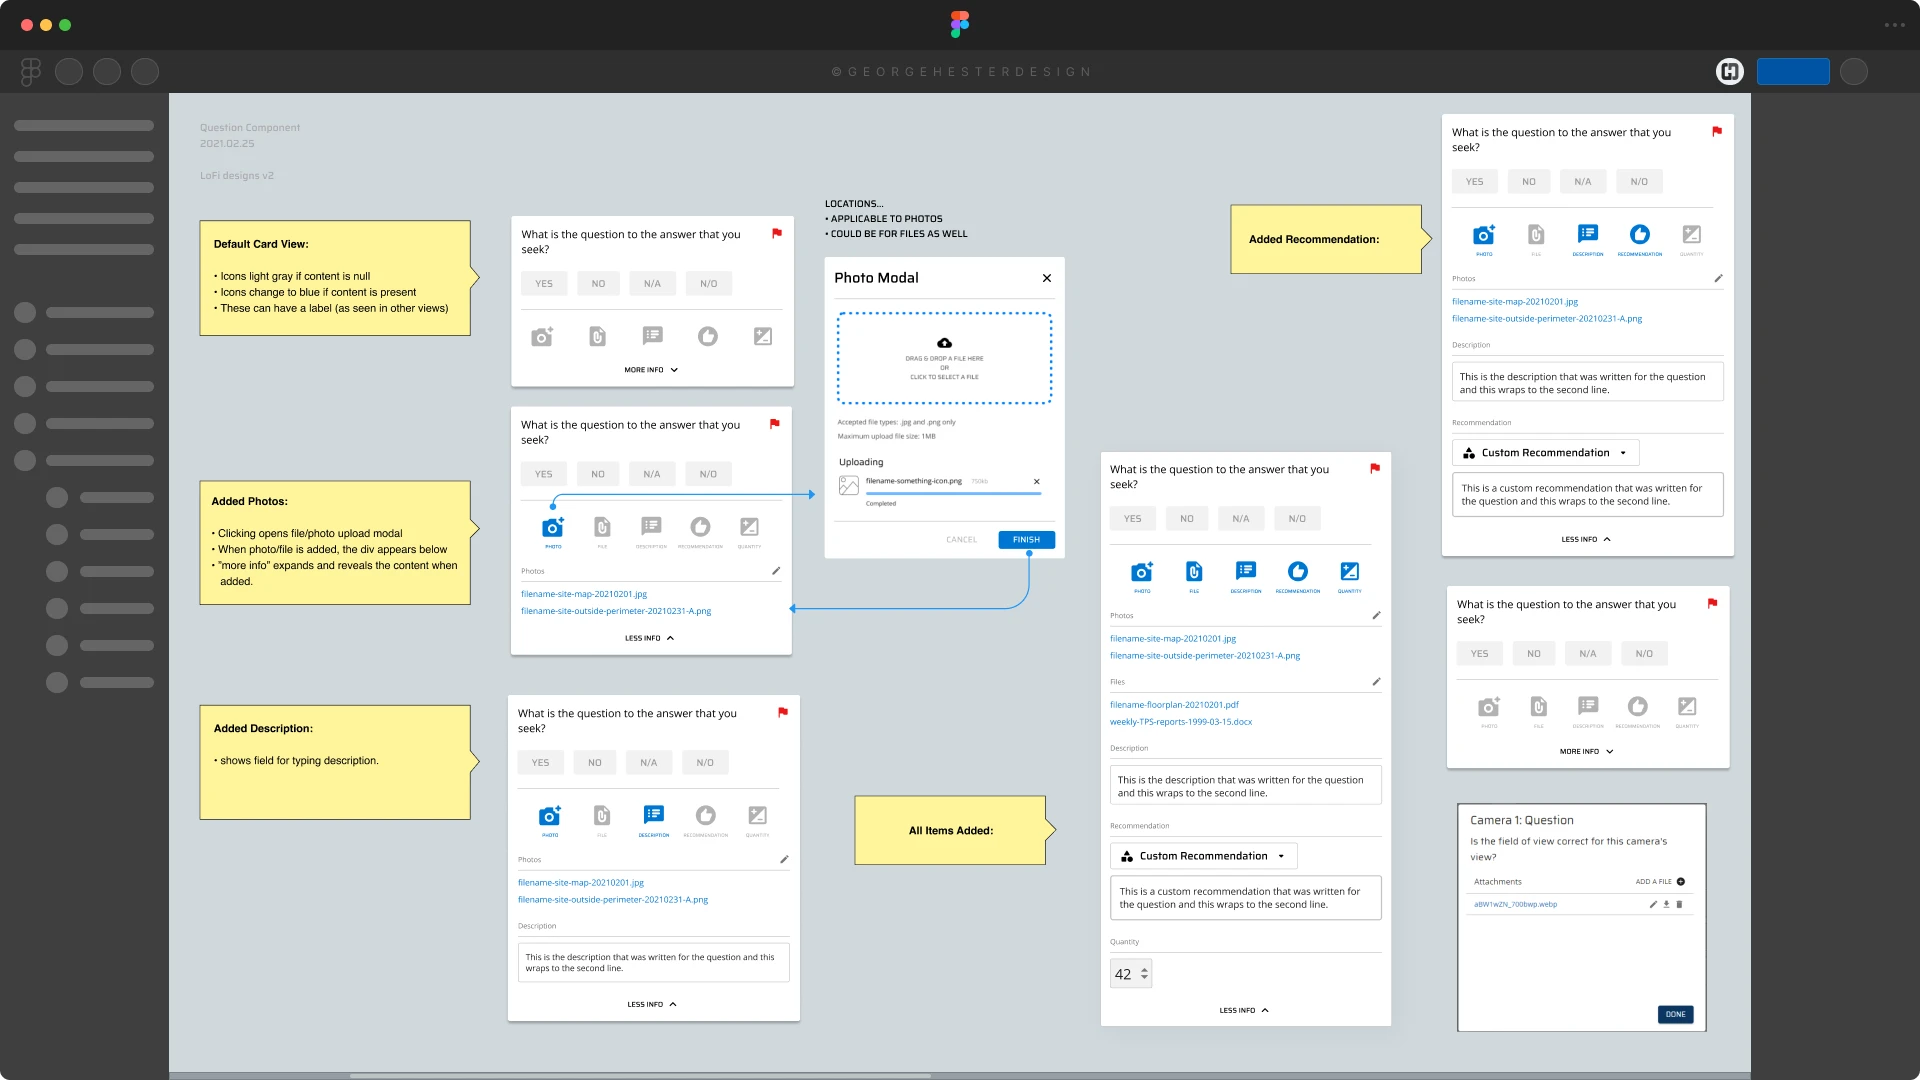Image resolution: width=1920 pixels, height=1080 pixels.
Task: Click the Figma menu bar icon top center
Action: (x=959, y=24)
